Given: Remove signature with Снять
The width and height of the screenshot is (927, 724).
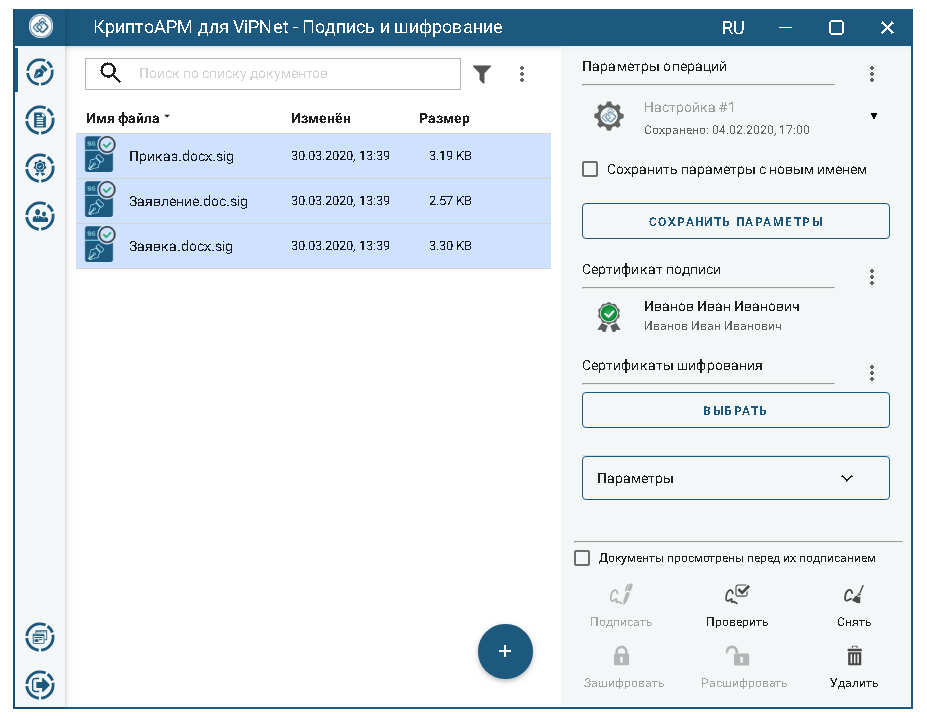Looking at the screenshot, I should click(854, 606).
